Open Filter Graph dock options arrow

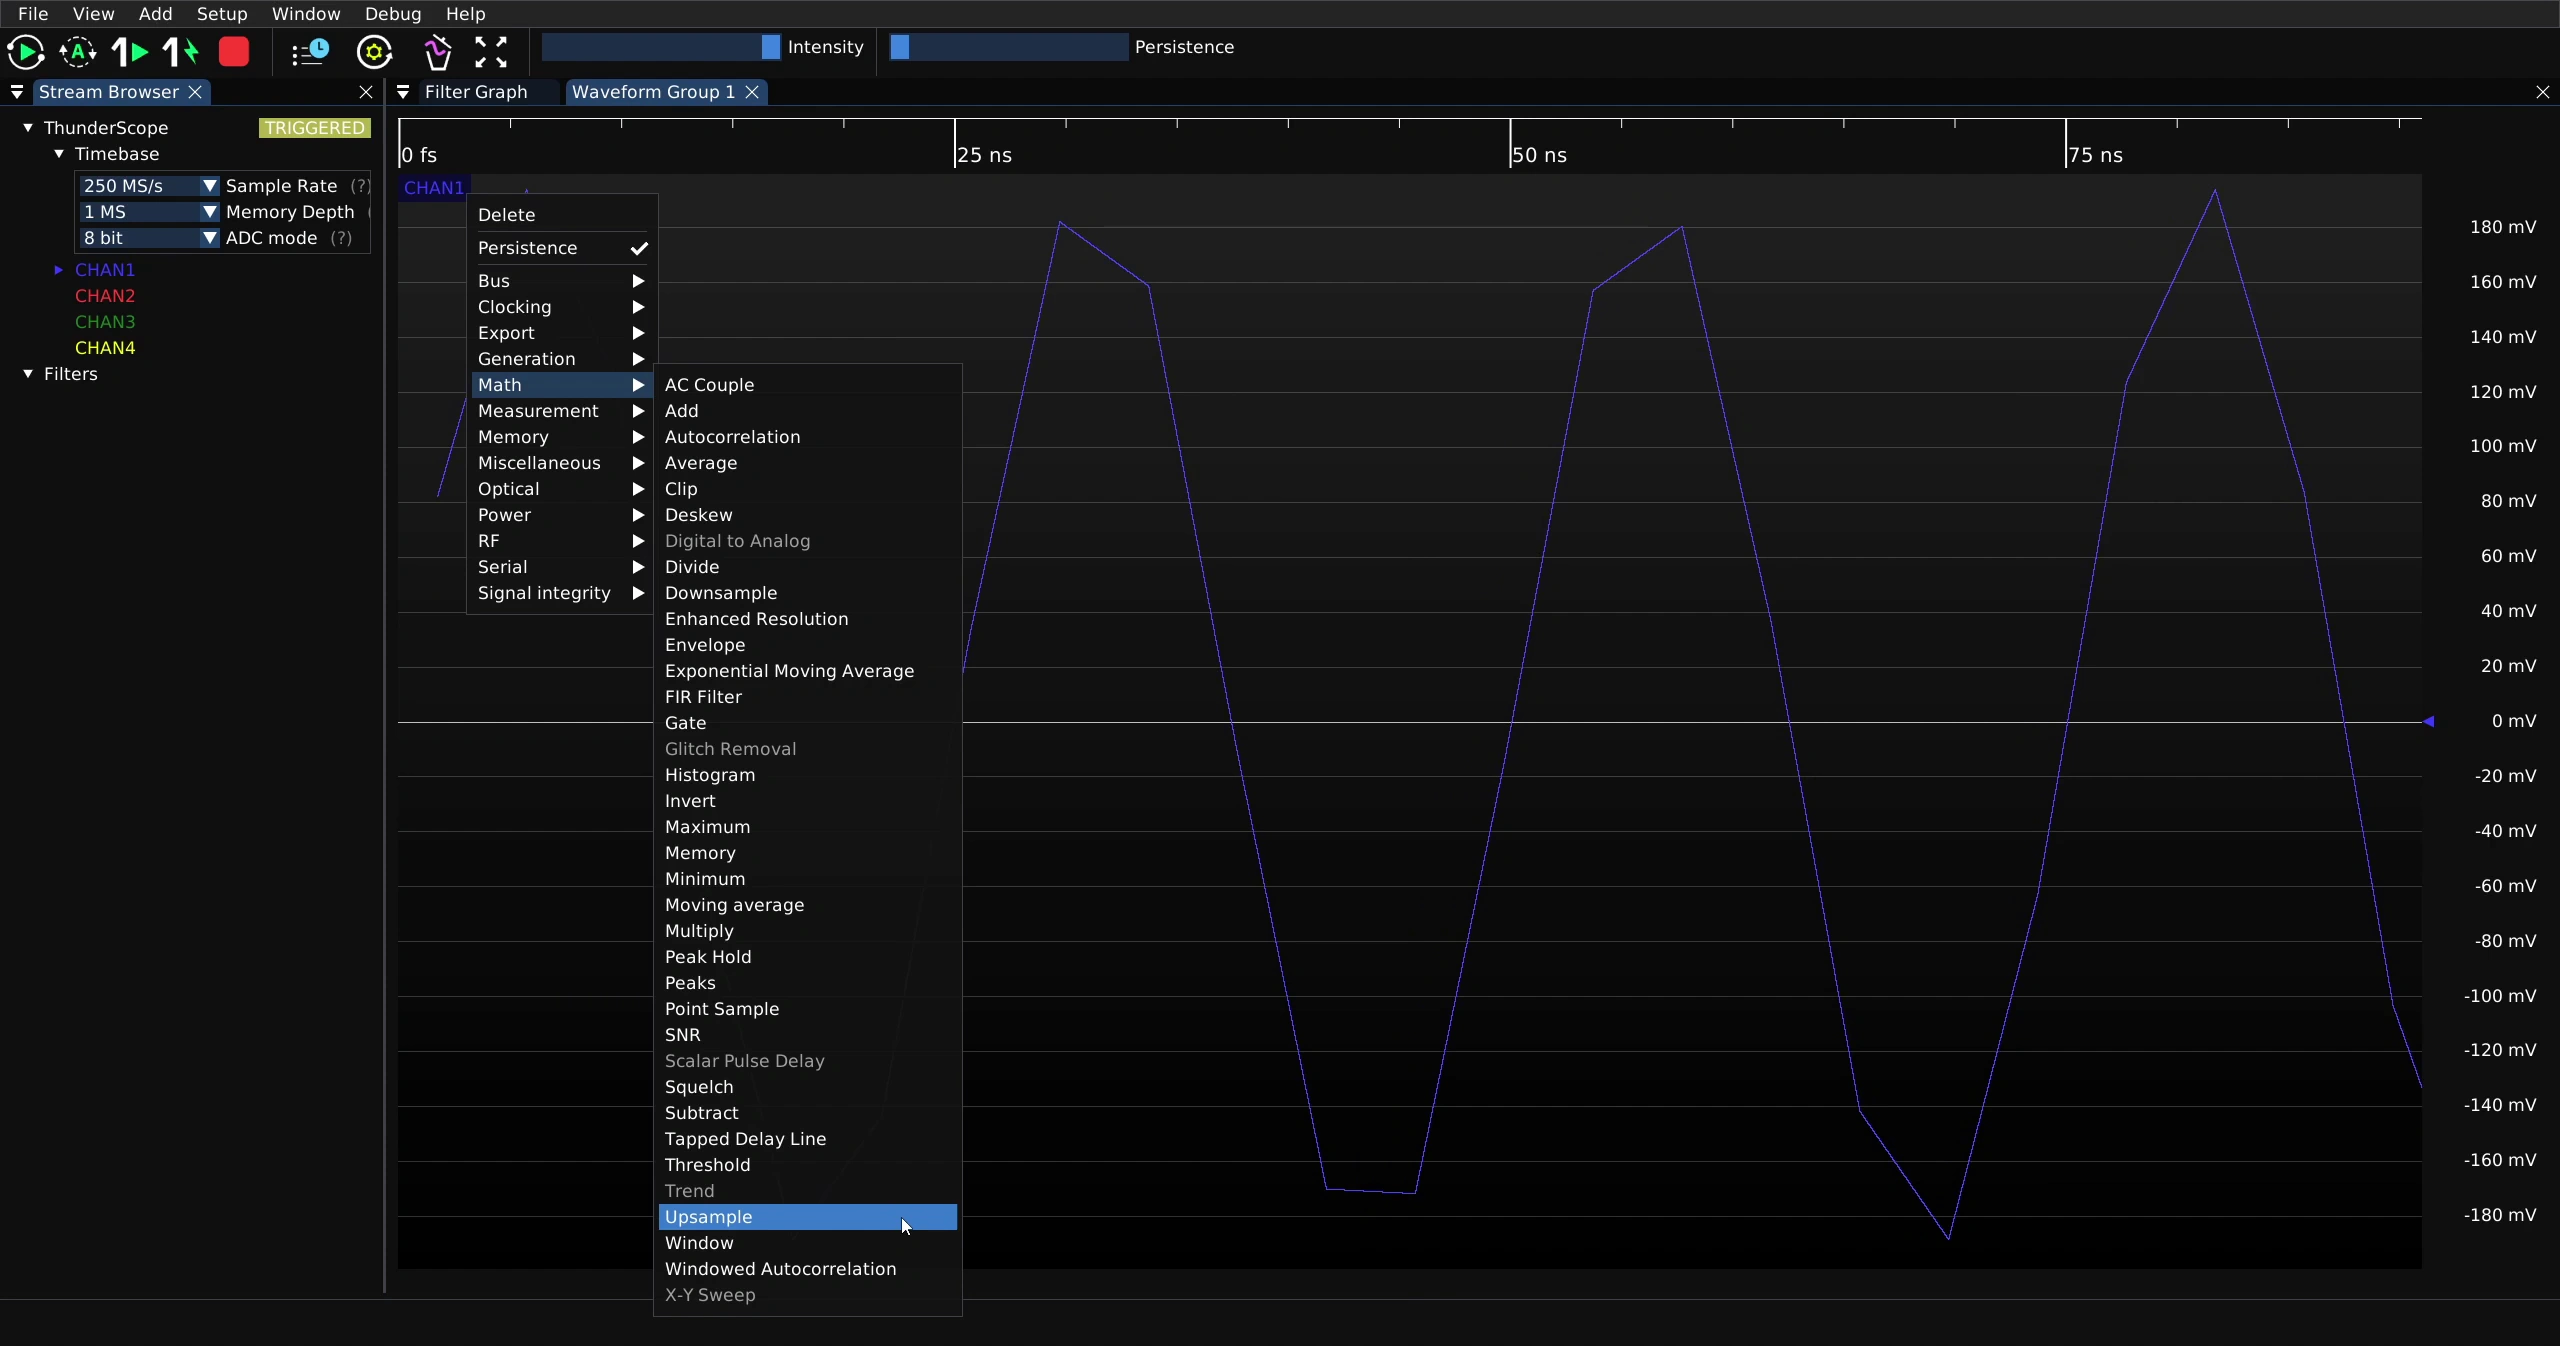(403, 92)
